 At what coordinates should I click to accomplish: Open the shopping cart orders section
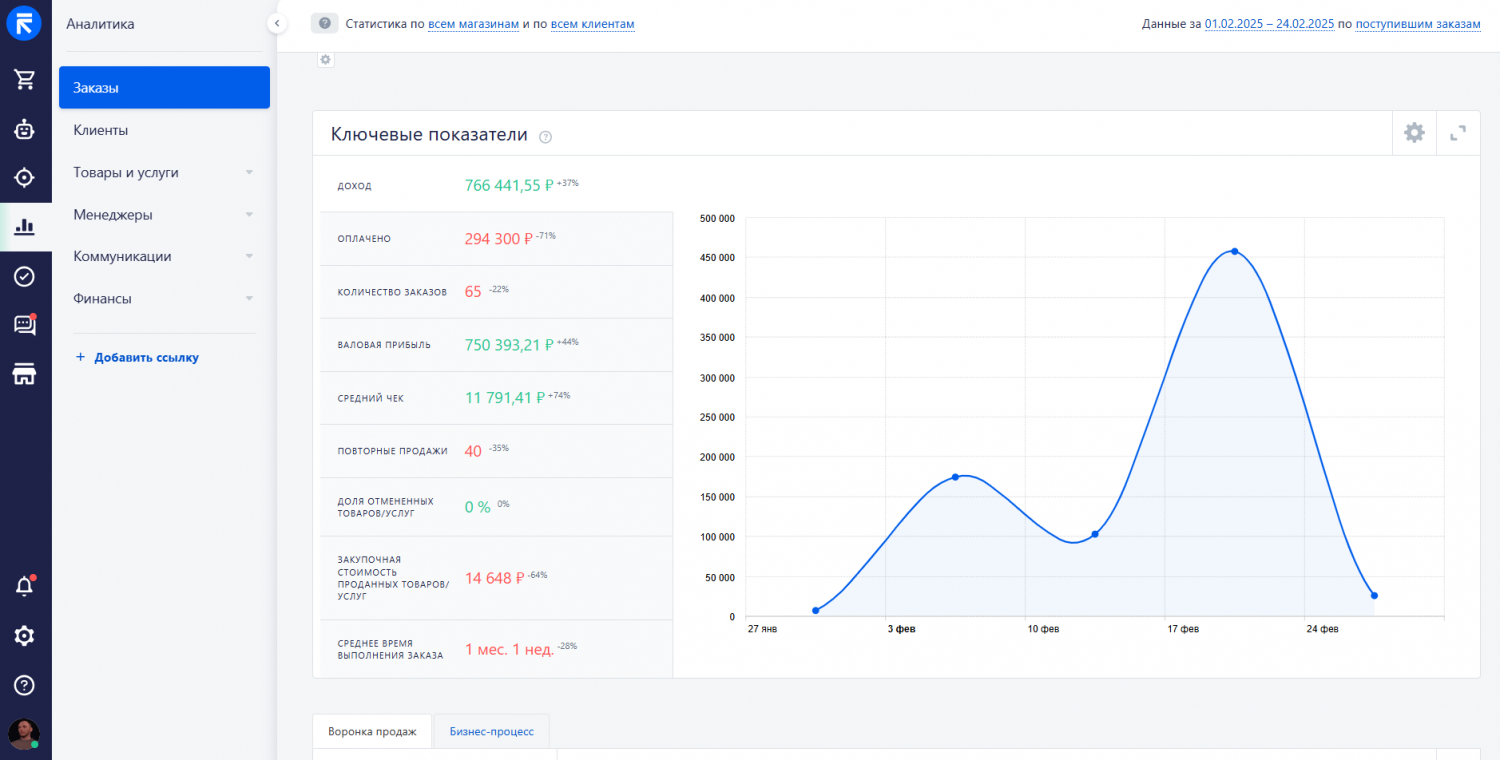(x=25, y=80)
